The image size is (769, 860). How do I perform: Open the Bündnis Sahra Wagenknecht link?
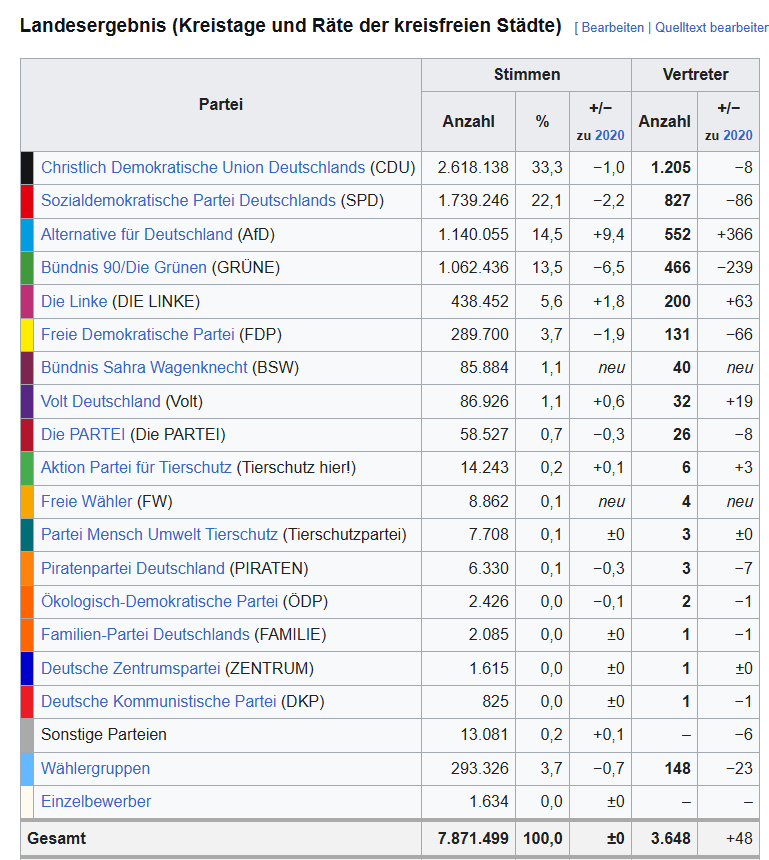(x=144, y=367)
